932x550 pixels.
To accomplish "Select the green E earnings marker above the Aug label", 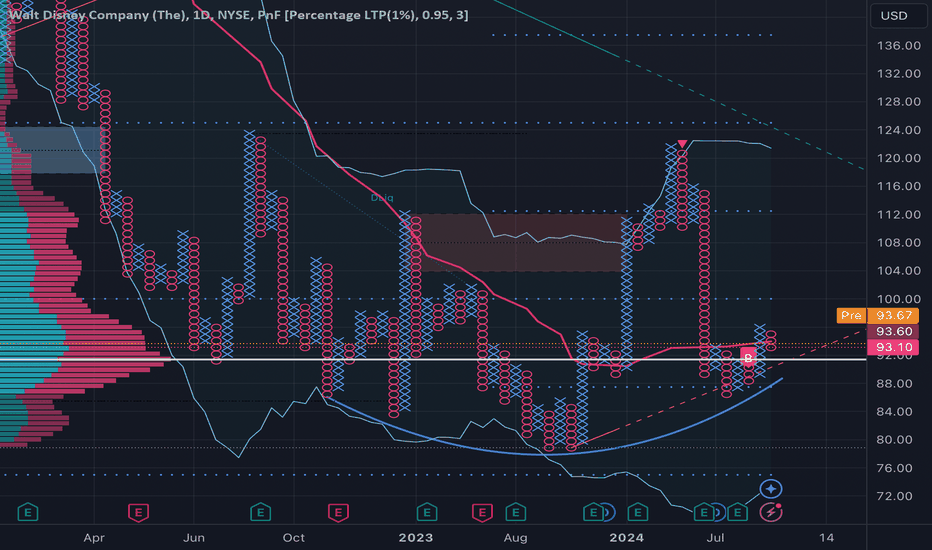I will [515, 512].
